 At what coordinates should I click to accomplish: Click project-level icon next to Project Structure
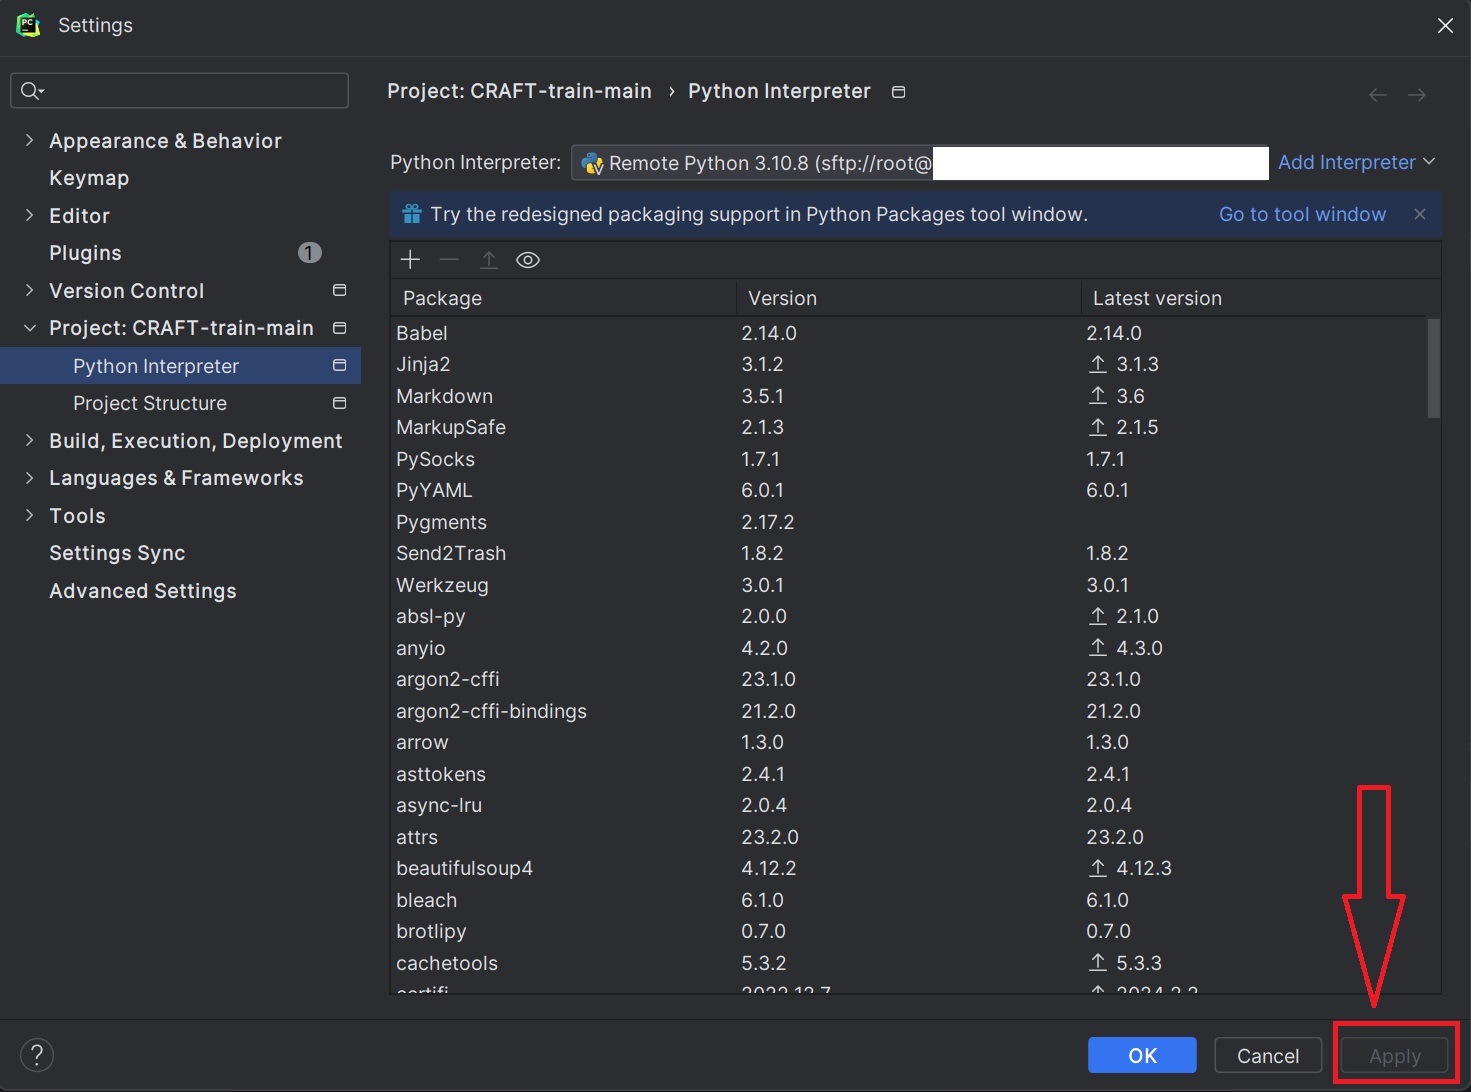tap(340, 403)
